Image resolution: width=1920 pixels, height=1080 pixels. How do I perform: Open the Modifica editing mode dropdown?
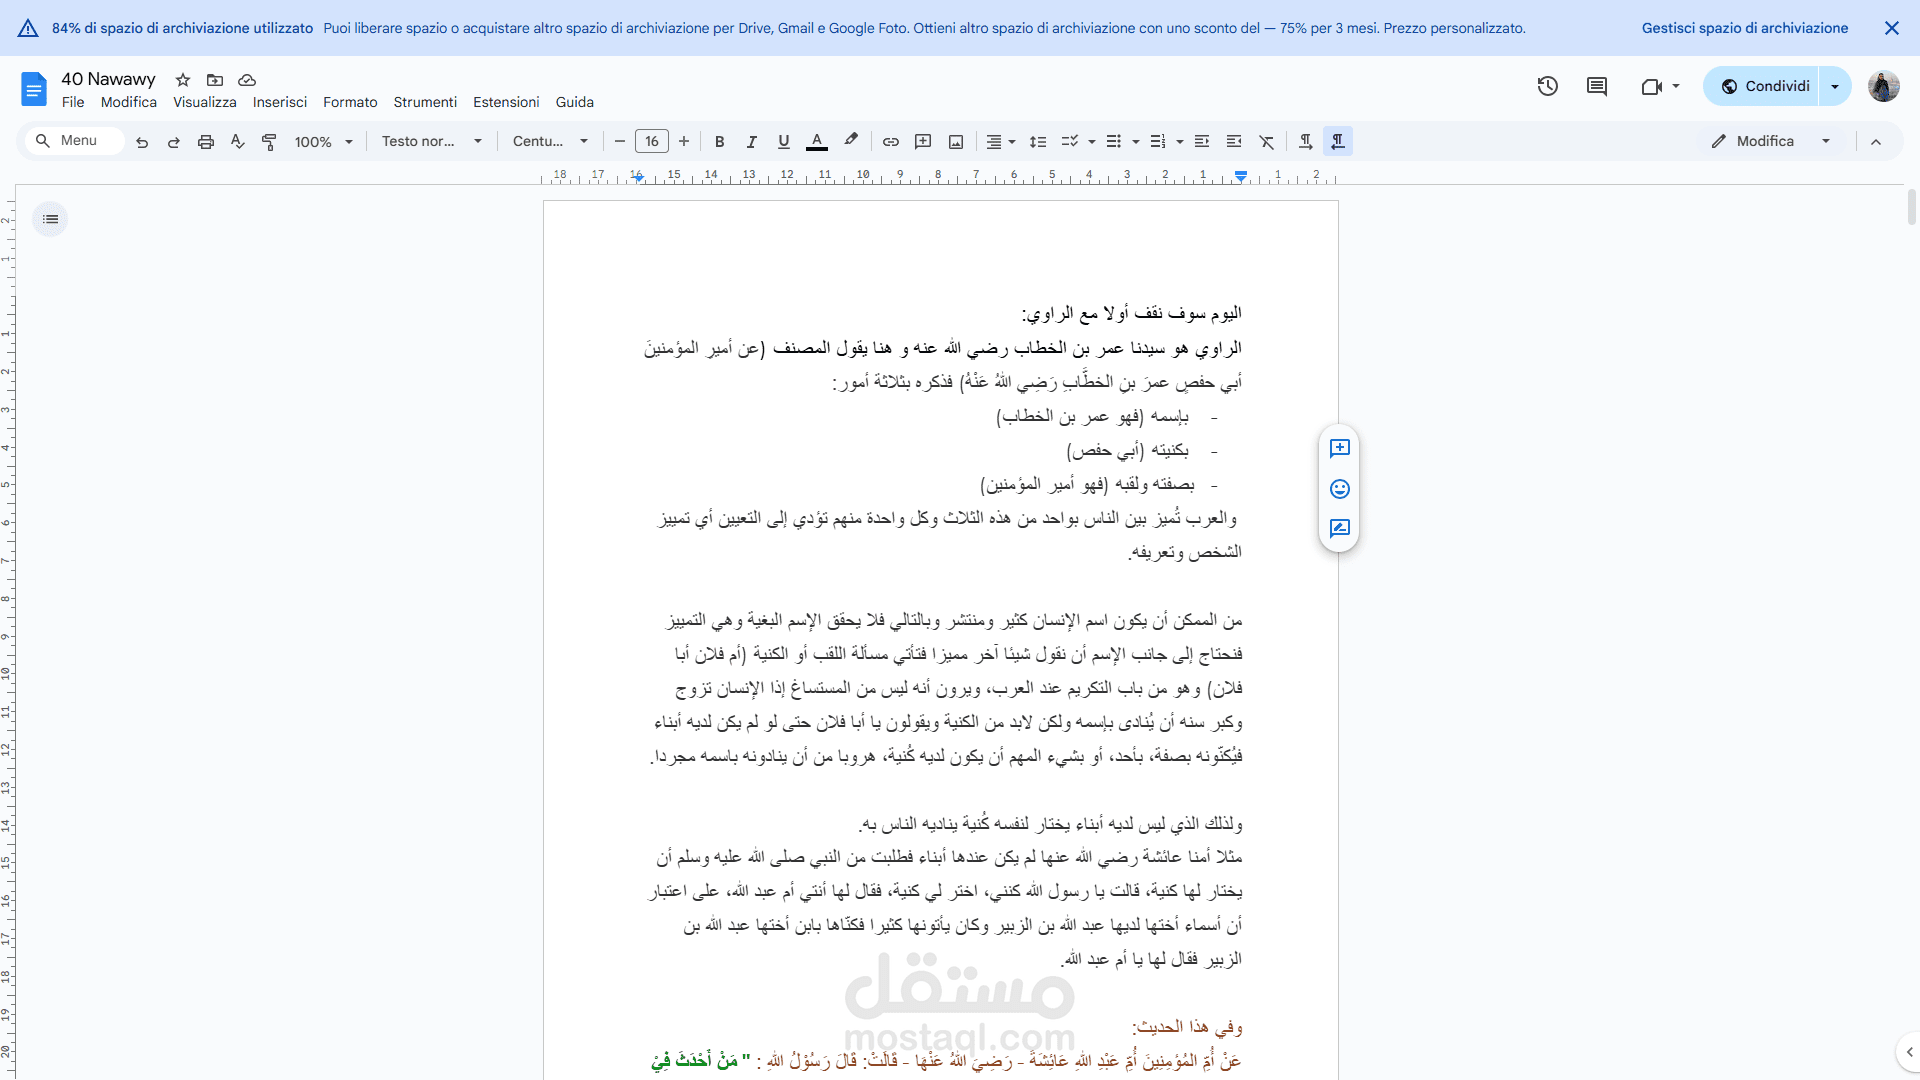(x=1771, y=141)
